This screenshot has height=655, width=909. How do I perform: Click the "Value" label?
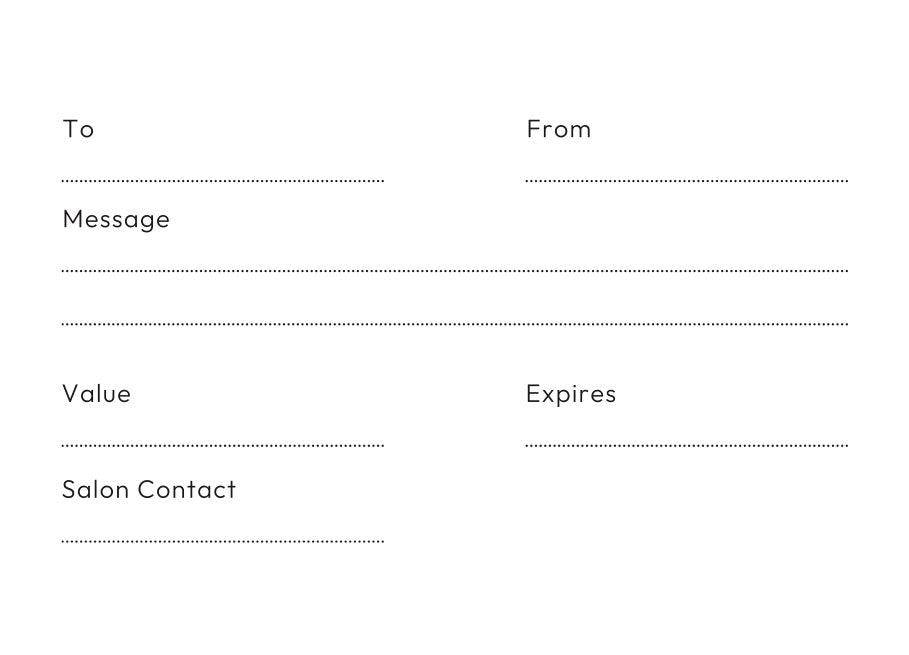pyautogui.click(x=96, y=394)
